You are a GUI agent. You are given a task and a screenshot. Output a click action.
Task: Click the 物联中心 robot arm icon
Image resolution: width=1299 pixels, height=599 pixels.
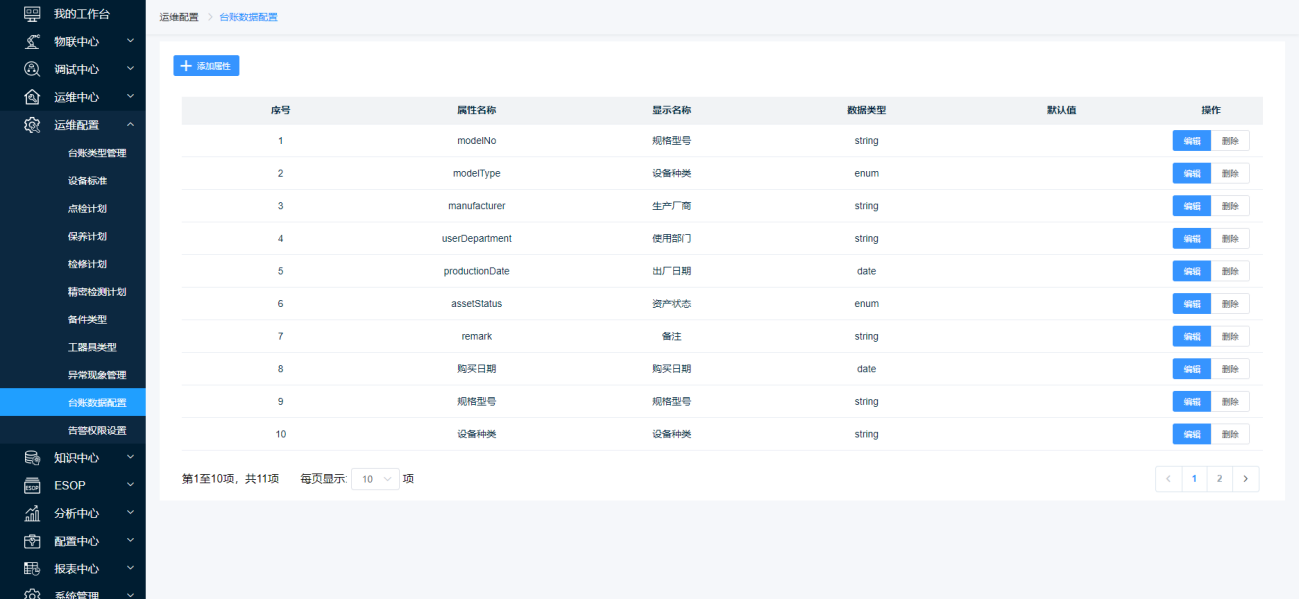pos(32,42)
